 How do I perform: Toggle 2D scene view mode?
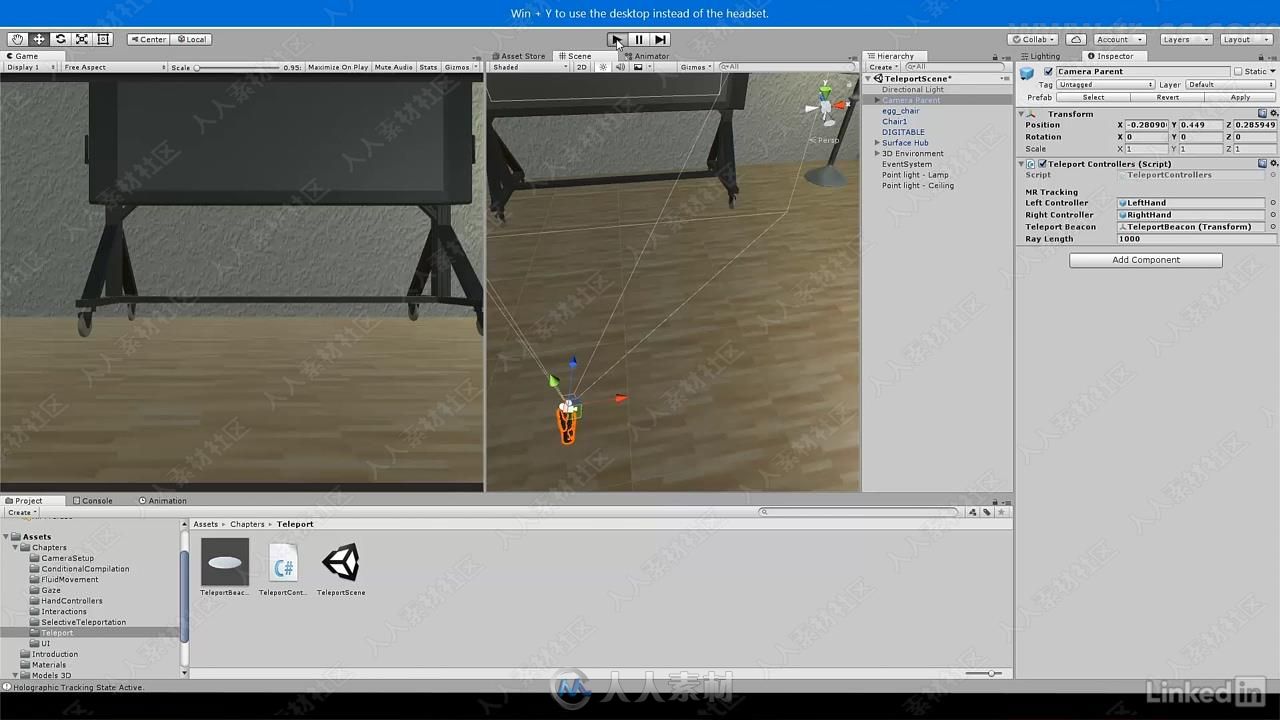581,67
